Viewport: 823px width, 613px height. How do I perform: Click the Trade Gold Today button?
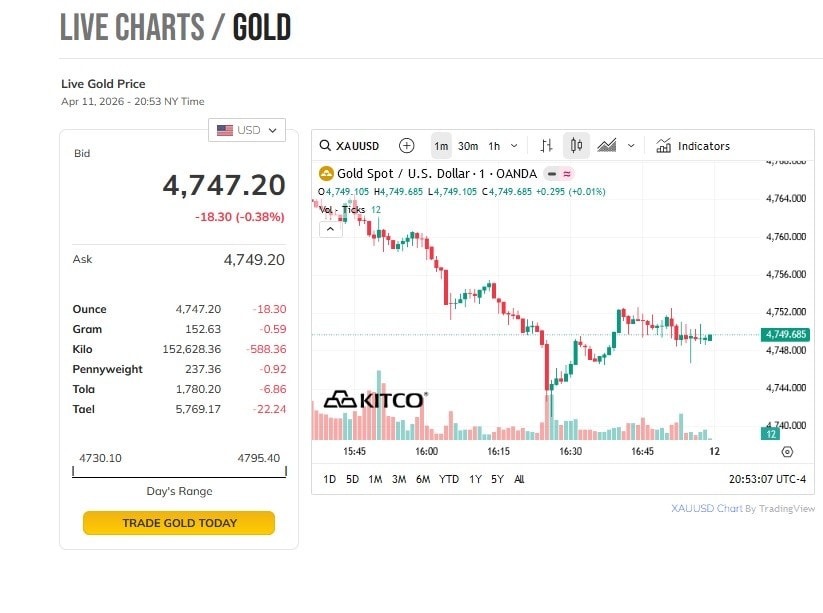click(179, 523)
